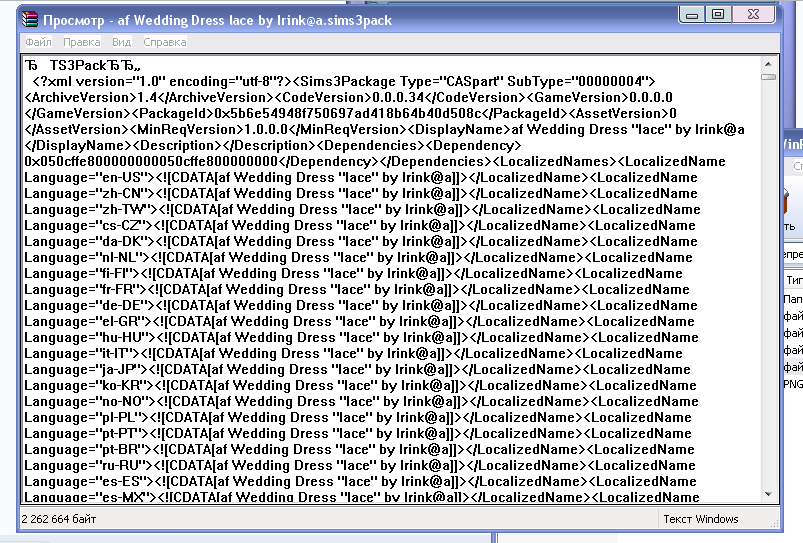Viewport: 803px width, 543px height.
Task: Click the line starting 'Language="nl-NL"'
Action: (x=358, y=257)
